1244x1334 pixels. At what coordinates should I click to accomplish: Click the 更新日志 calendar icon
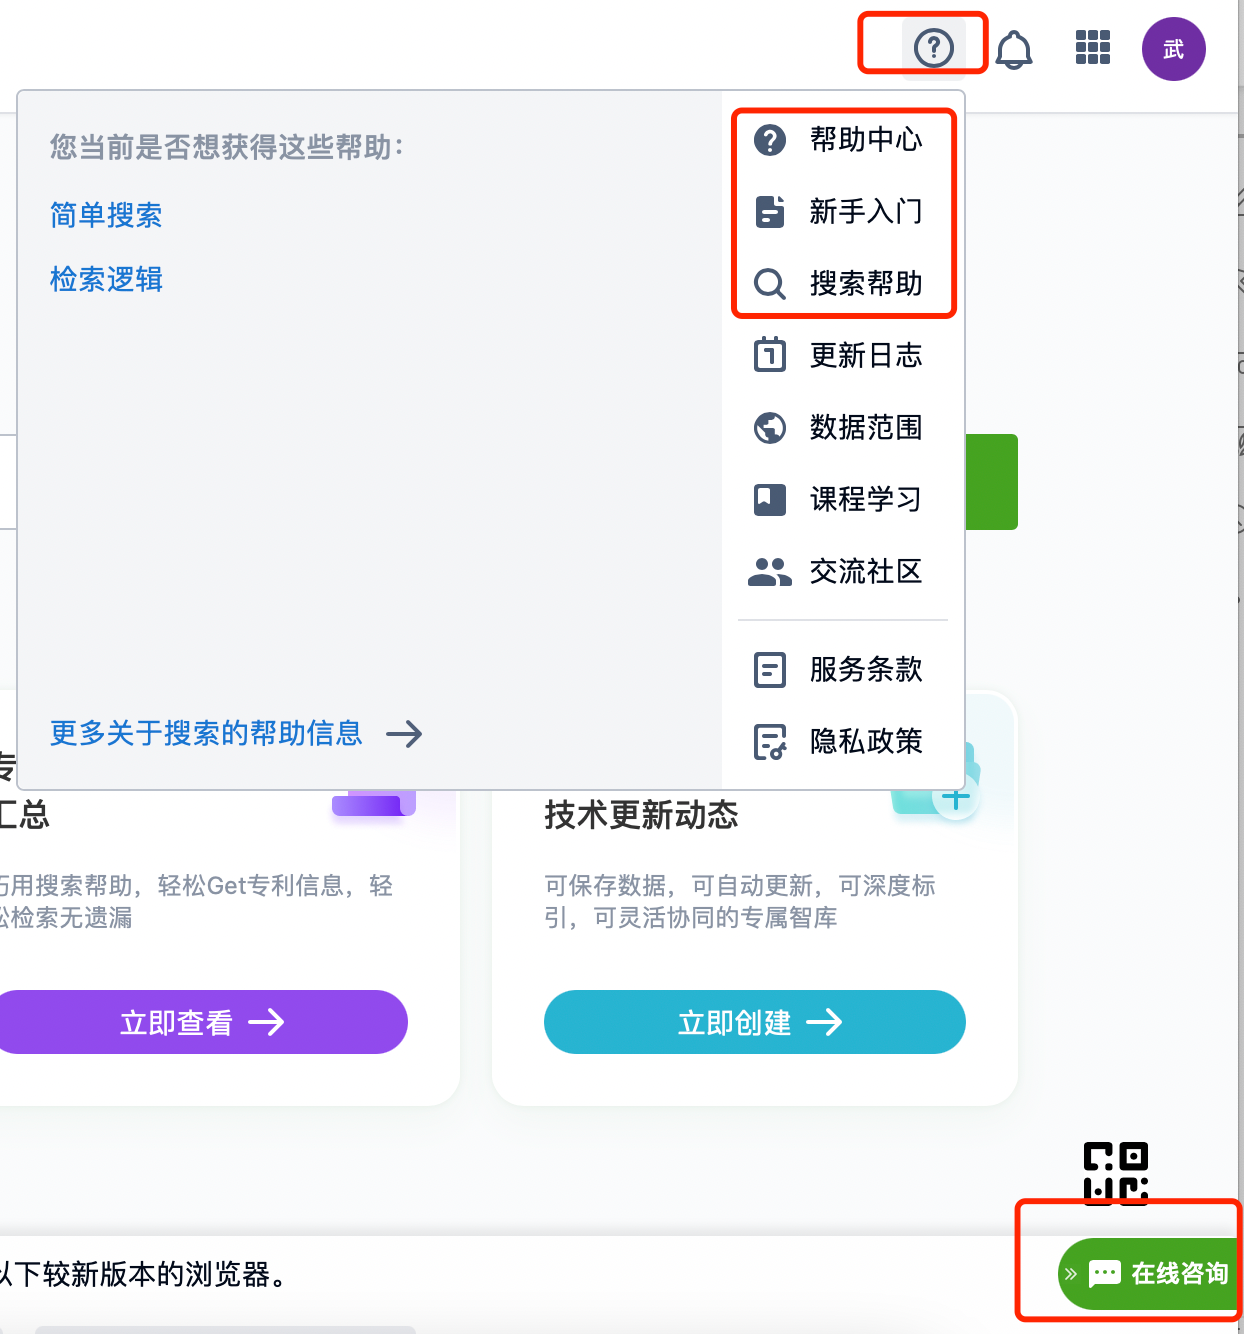point(769,355)
